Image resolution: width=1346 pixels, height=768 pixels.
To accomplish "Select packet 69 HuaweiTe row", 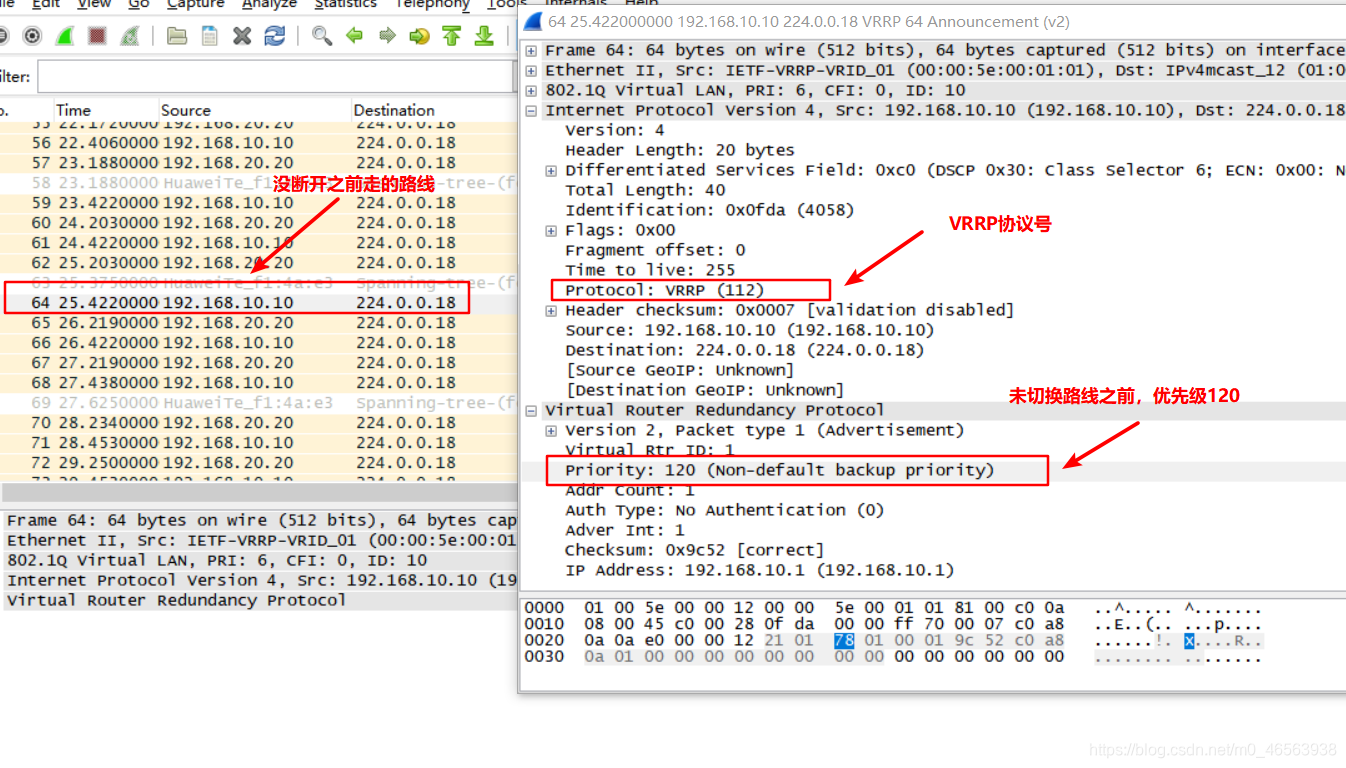I will pyautogui.click(x=258, y=402).
